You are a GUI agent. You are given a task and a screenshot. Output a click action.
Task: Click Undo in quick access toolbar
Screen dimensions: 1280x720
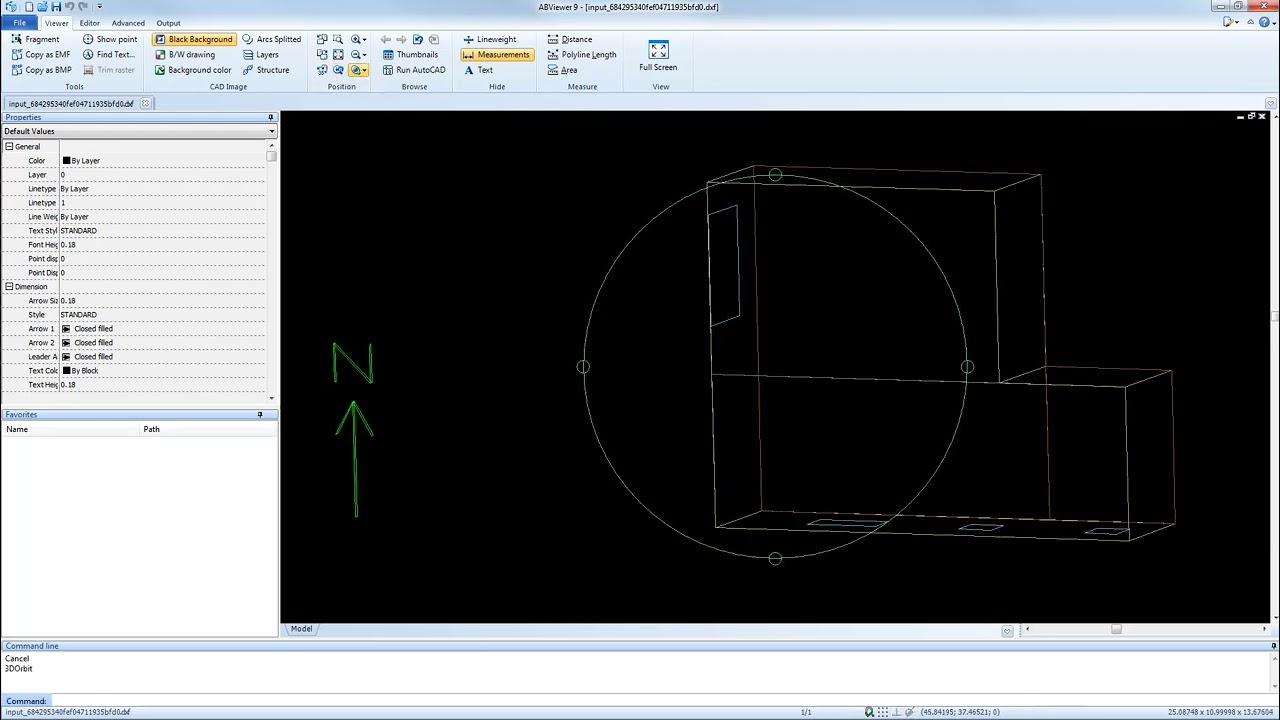coord(69,7)
